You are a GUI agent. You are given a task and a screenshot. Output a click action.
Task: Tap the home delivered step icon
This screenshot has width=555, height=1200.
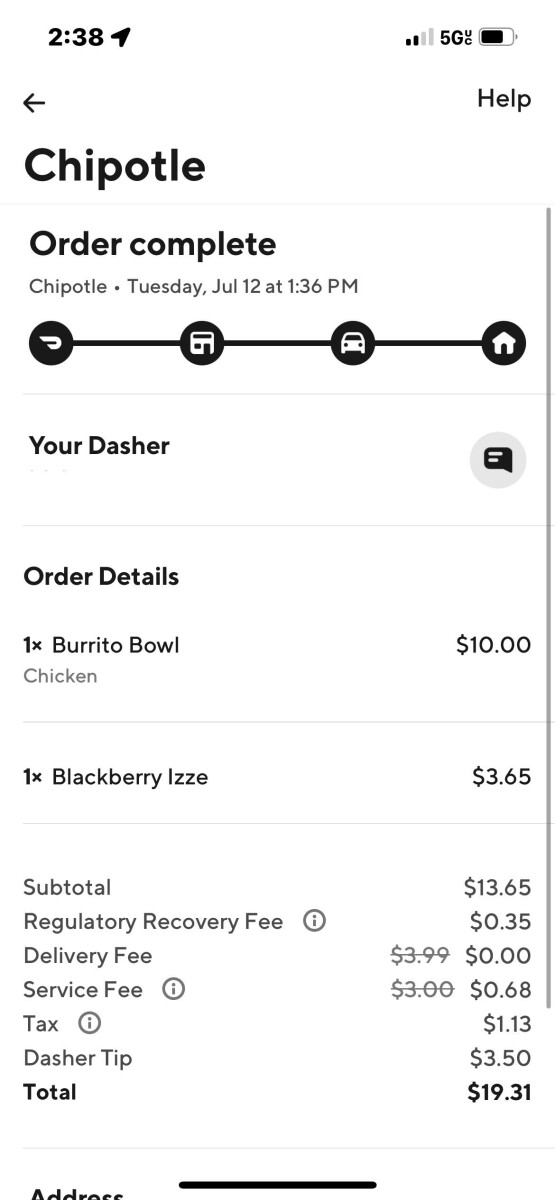(504, 344)
